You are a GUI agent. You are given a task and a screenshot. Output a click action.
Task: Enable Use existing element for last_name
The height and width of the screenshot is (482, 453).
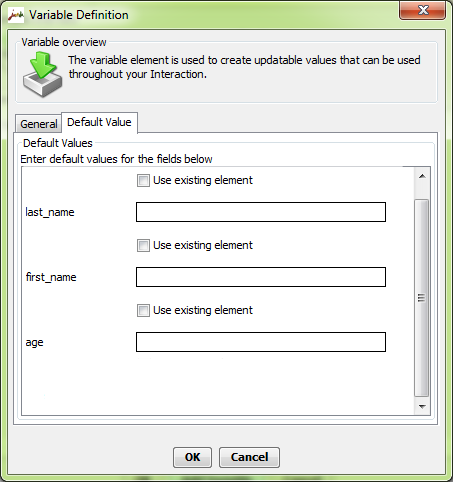(143, 180)
